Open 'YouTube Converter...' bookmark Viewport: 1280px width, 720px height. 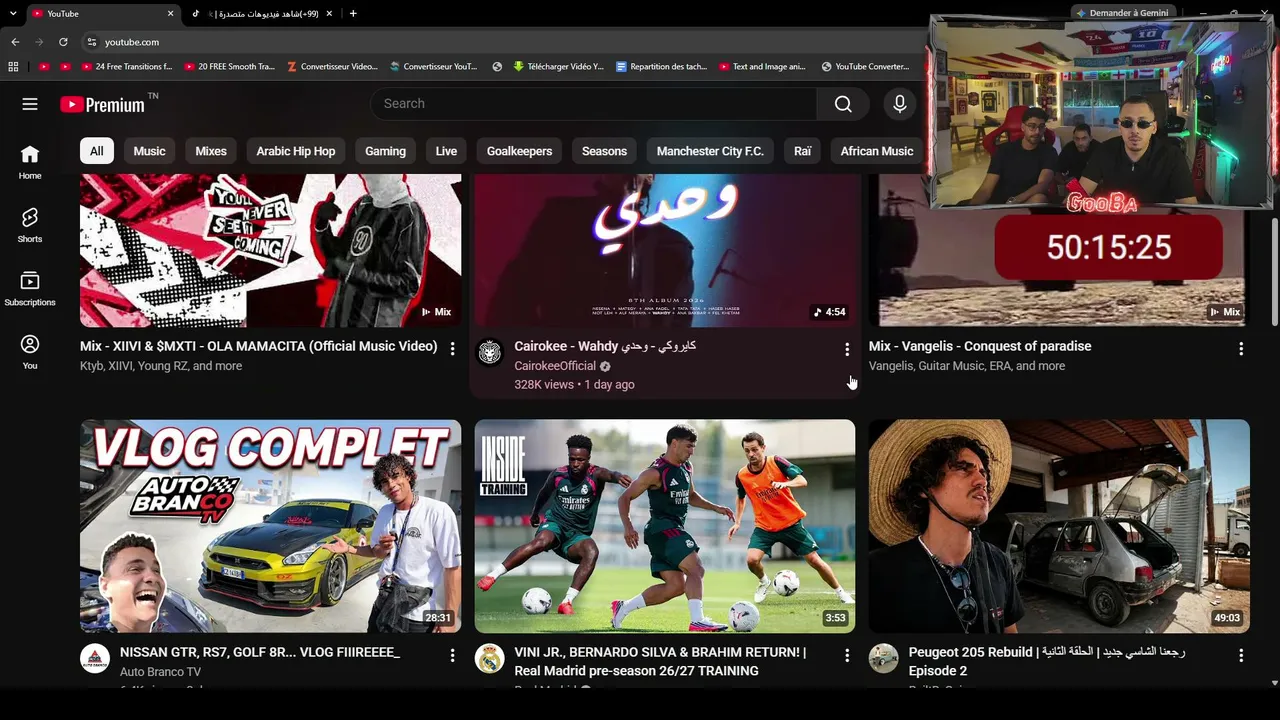point(865,67)
